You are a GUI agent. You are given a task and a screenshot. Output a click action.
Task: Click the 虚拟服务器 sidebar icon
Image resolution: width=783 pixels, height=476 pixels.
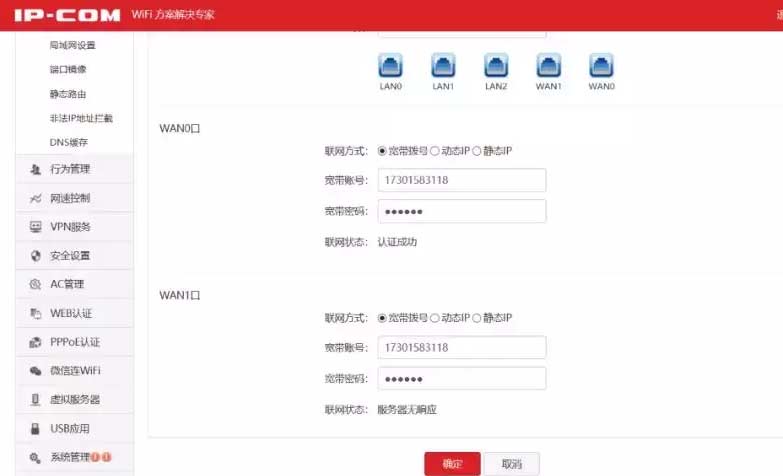coord(35,400)
